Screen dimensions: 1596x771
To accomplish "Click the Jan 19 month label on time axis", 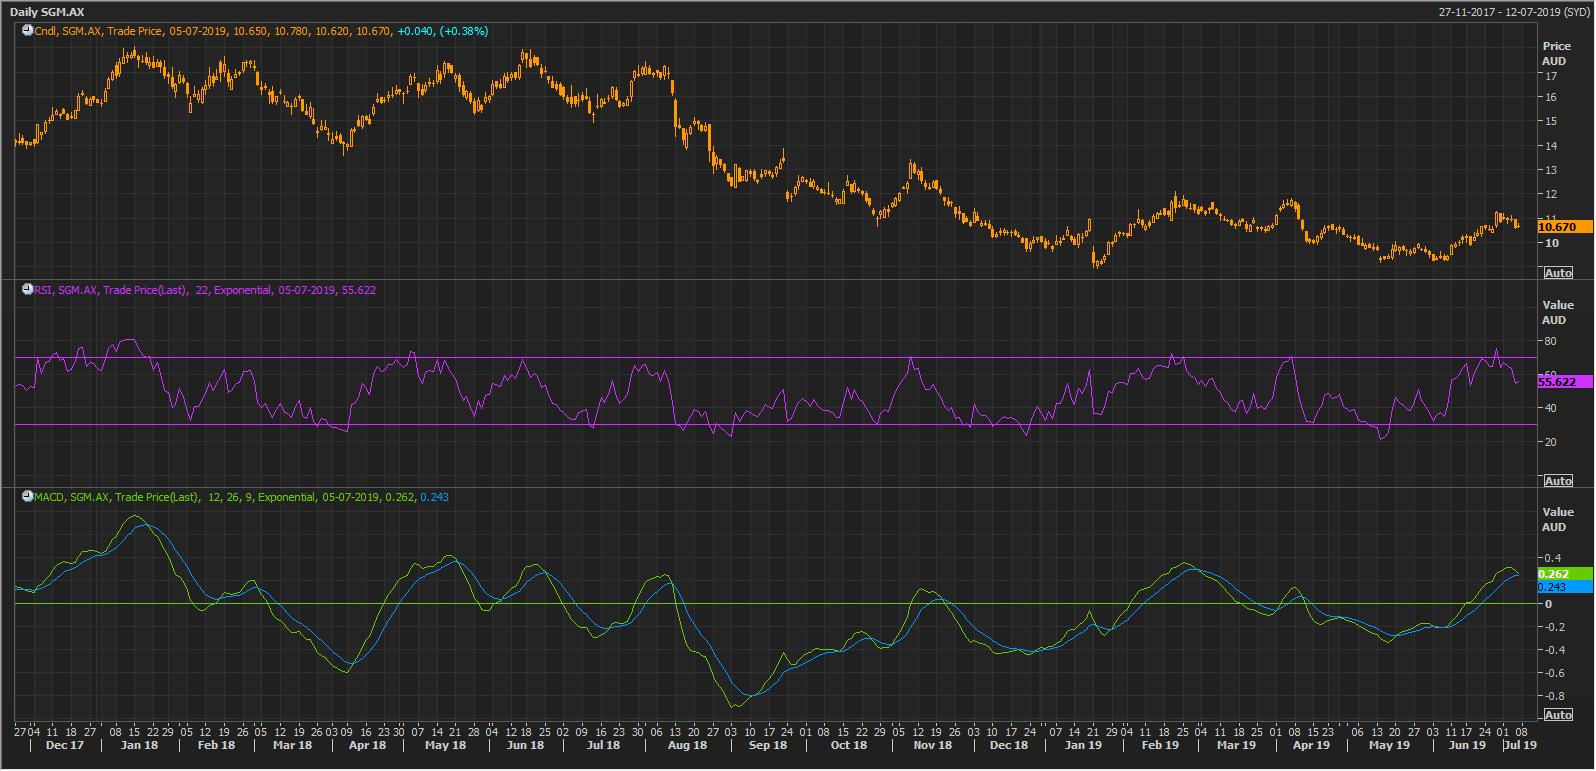I will coord(1083,745).
